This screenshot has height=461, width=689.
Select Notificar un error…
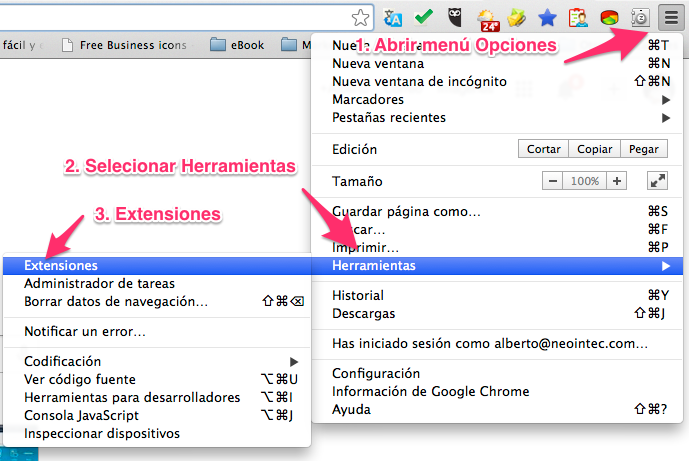click(x=157, y=331)
